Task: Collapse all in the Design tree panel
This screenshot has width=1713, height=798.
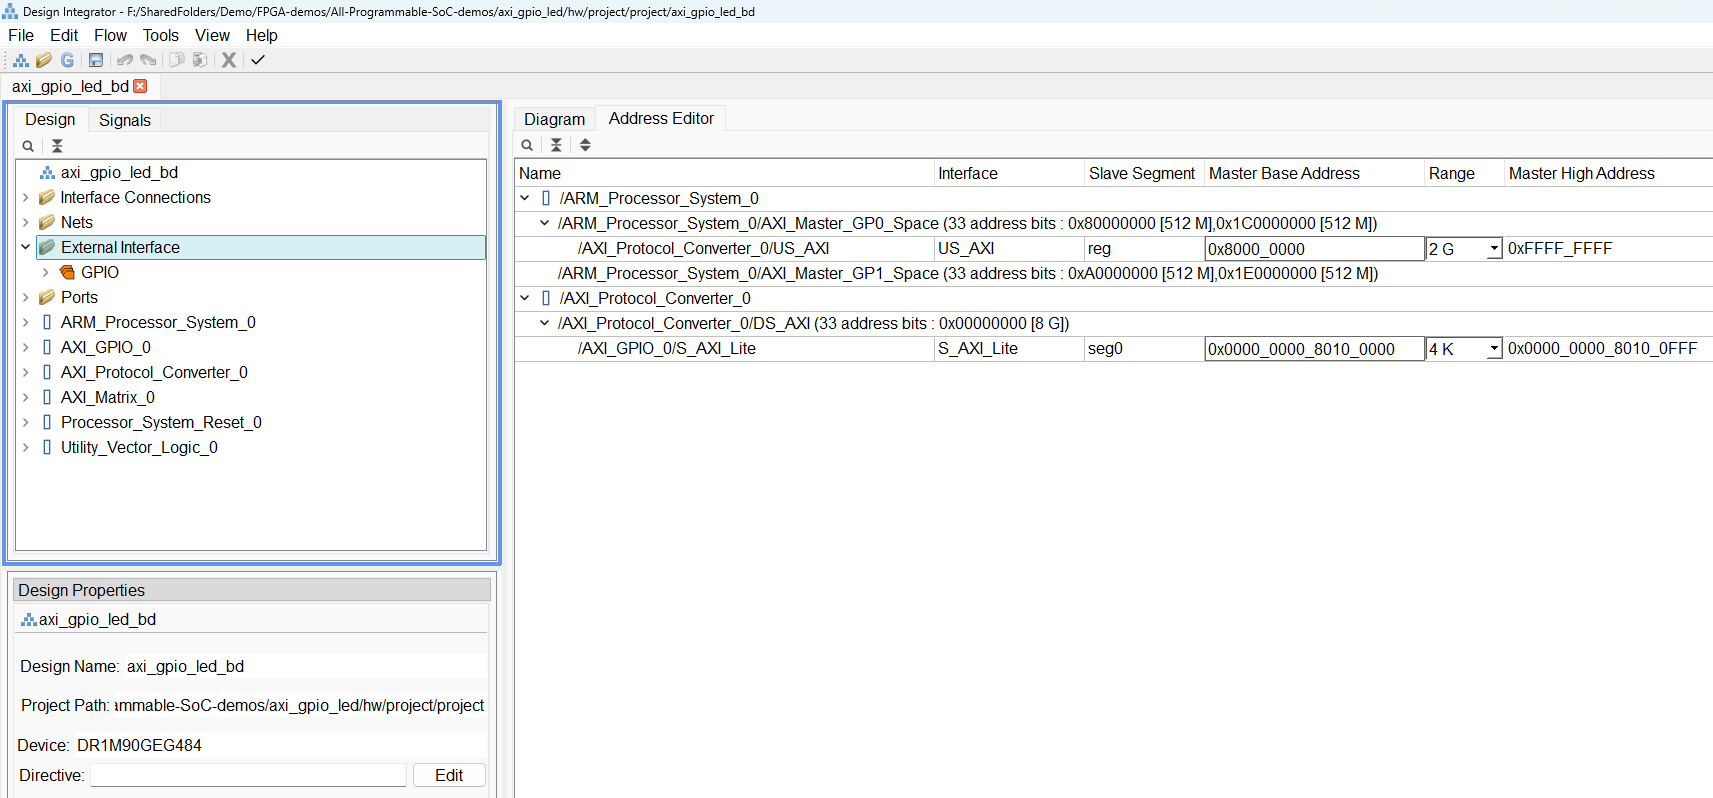Action: pos(57,146)
